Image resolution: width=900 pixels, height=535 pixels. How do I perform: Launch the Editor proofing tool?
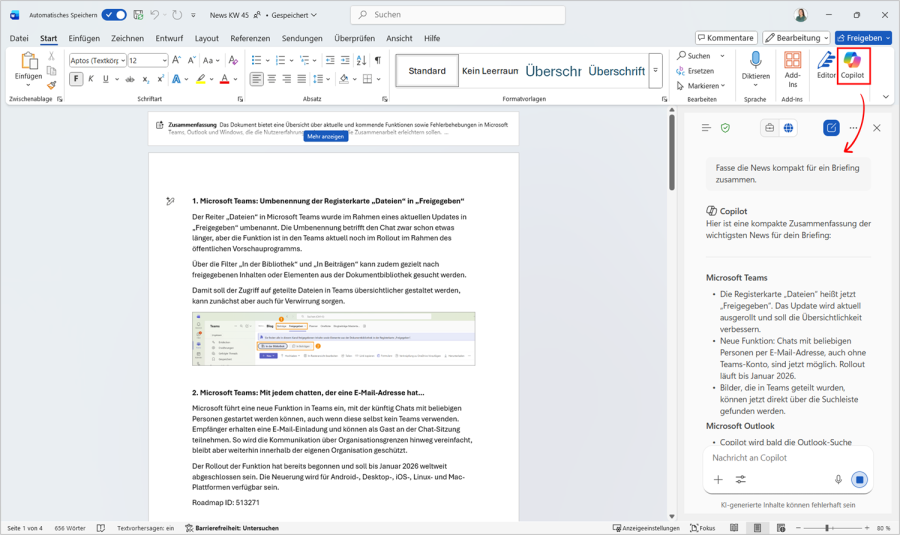tap(826, 65)
